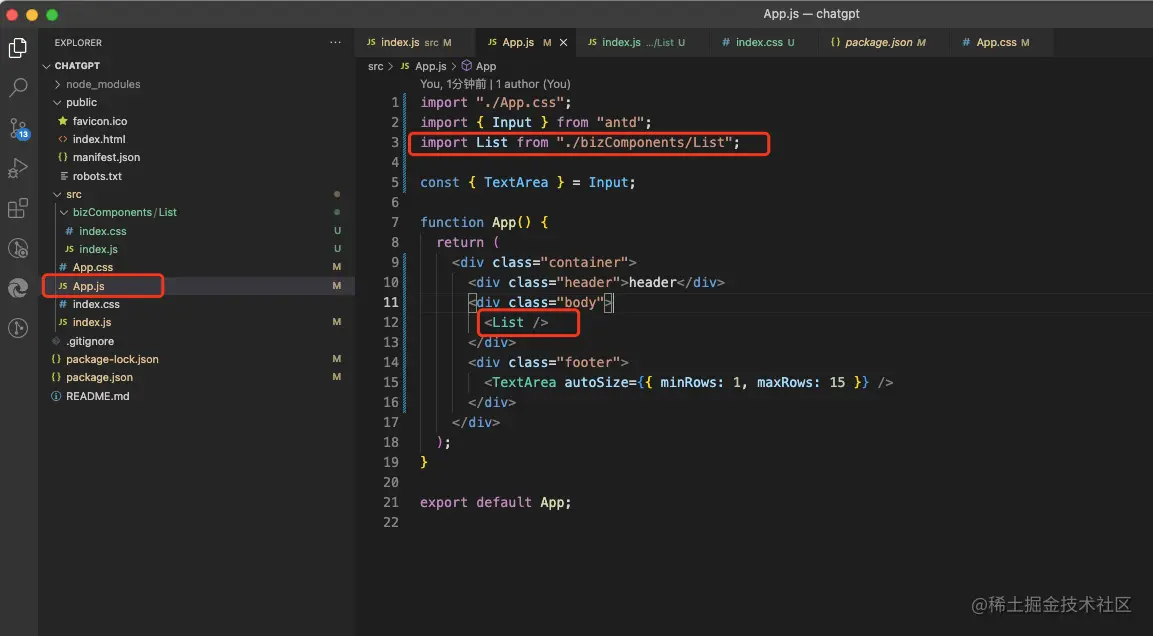Click the git blame author annotation
The width and height of the screenshot is (1153, 636).
tap(495, 84)
